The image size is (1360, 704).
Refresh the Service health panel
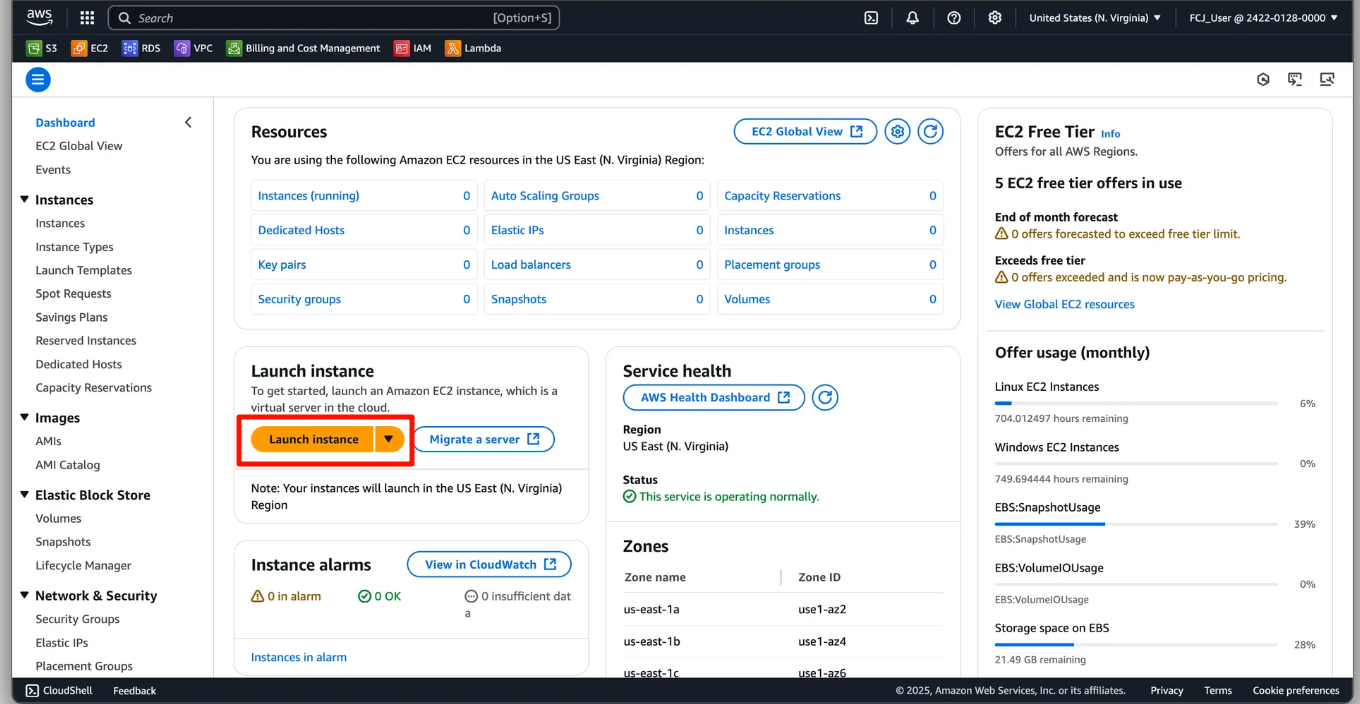824,398
